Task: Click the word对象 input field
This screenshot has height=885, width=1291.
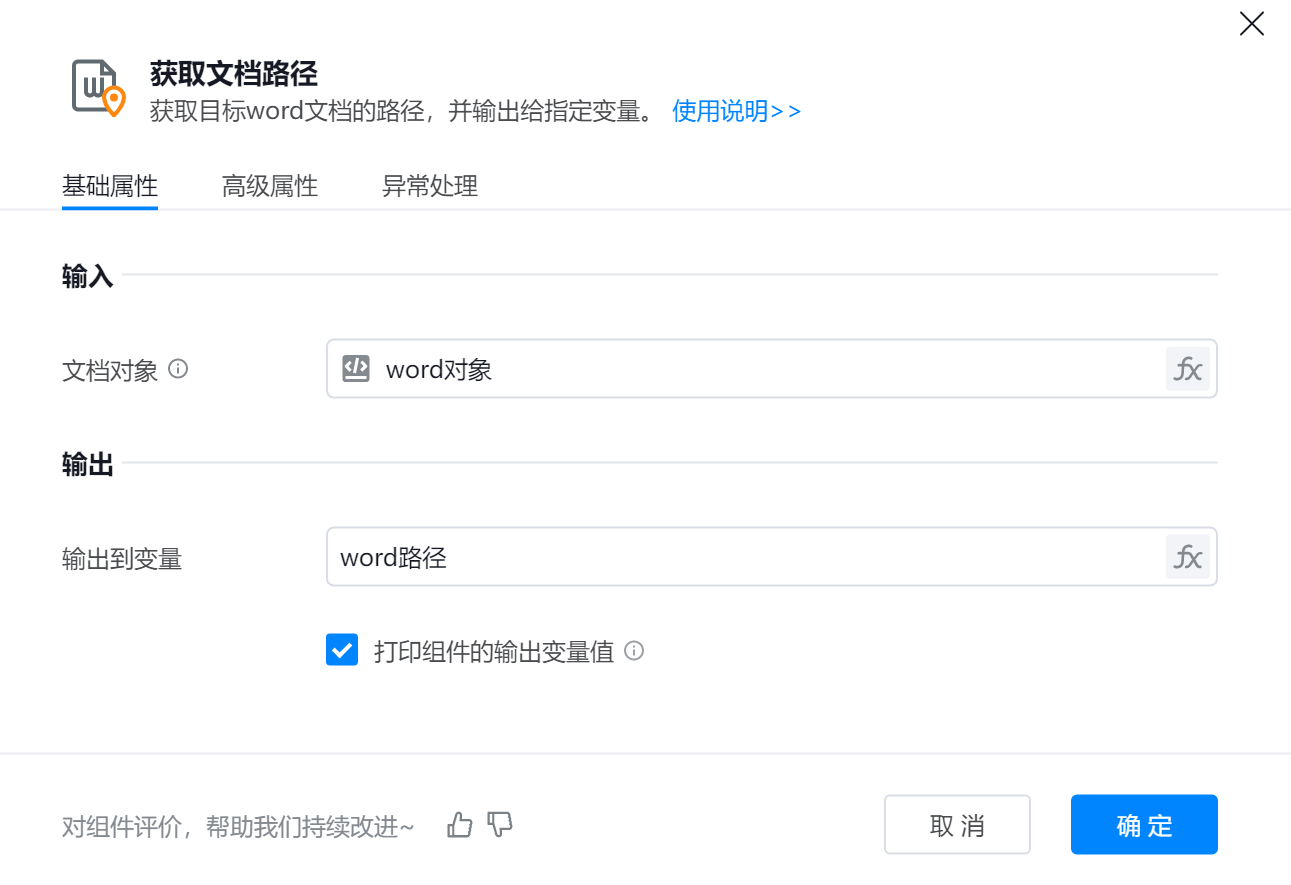Action: pos(760,369)
